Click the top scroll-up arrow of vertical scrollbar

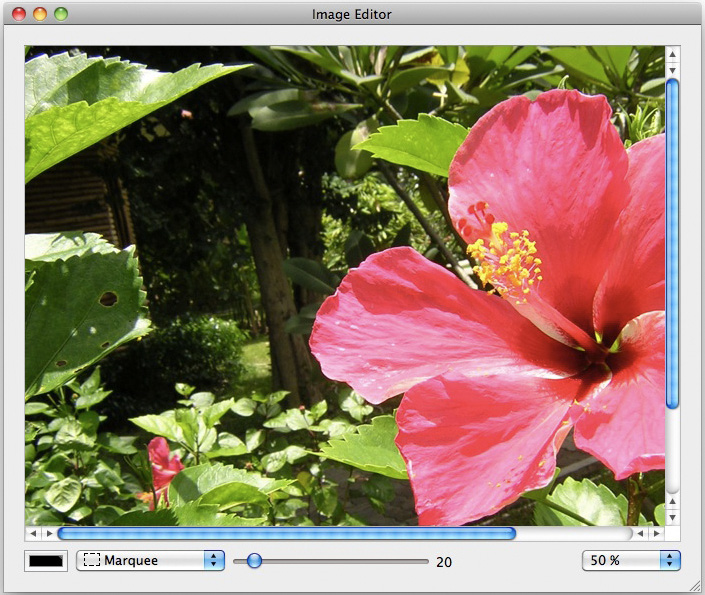coord(672,54)
